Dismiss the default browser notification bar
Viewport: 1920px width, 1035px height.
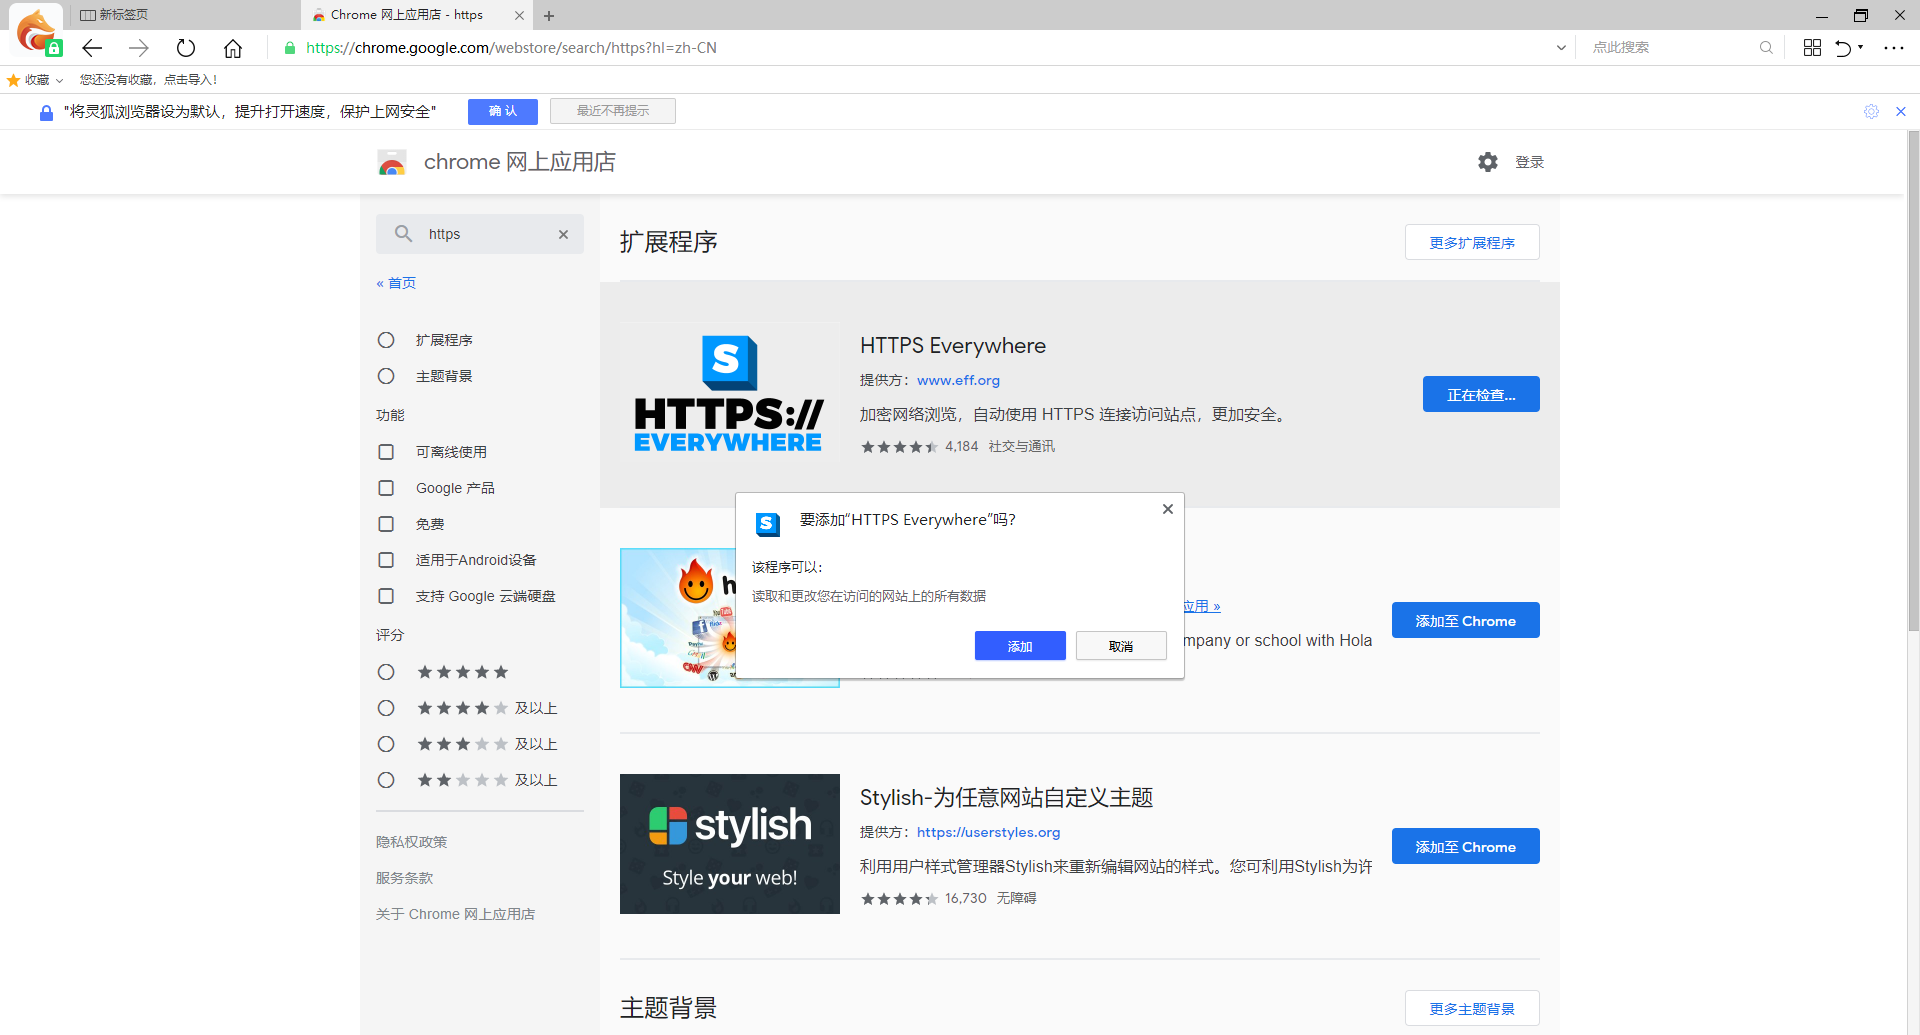pyautogui.click(x=1901, y=112)
